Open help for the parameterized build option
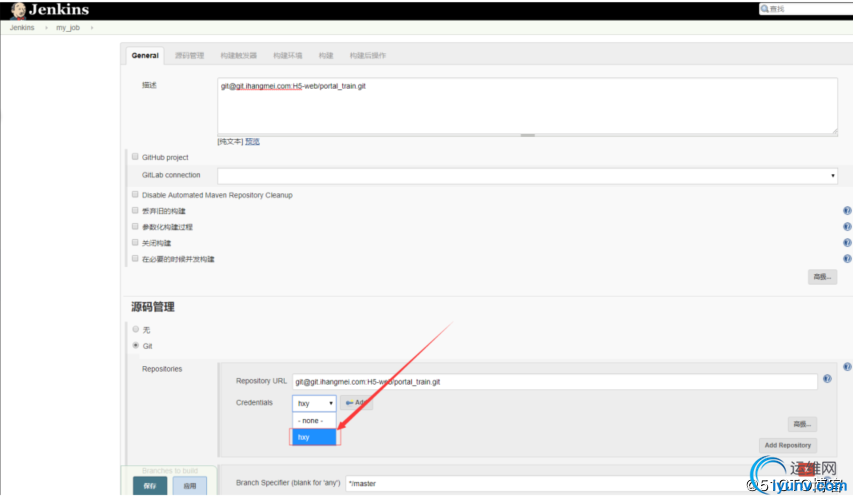 coord(847,227)
